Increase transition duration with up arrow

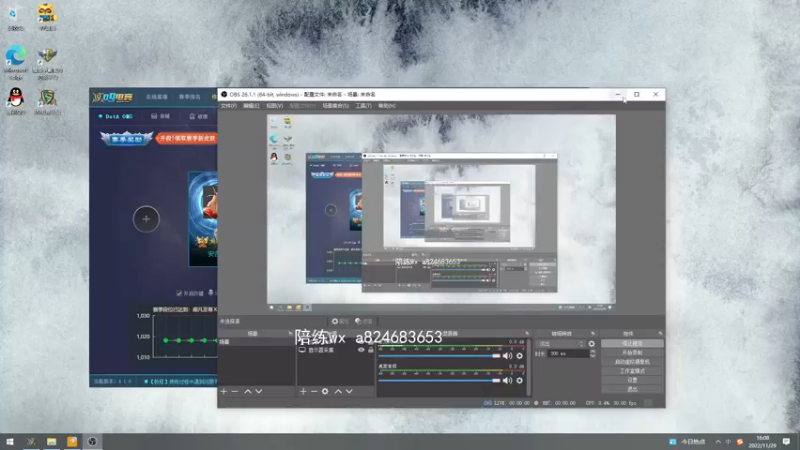point(592,351)
